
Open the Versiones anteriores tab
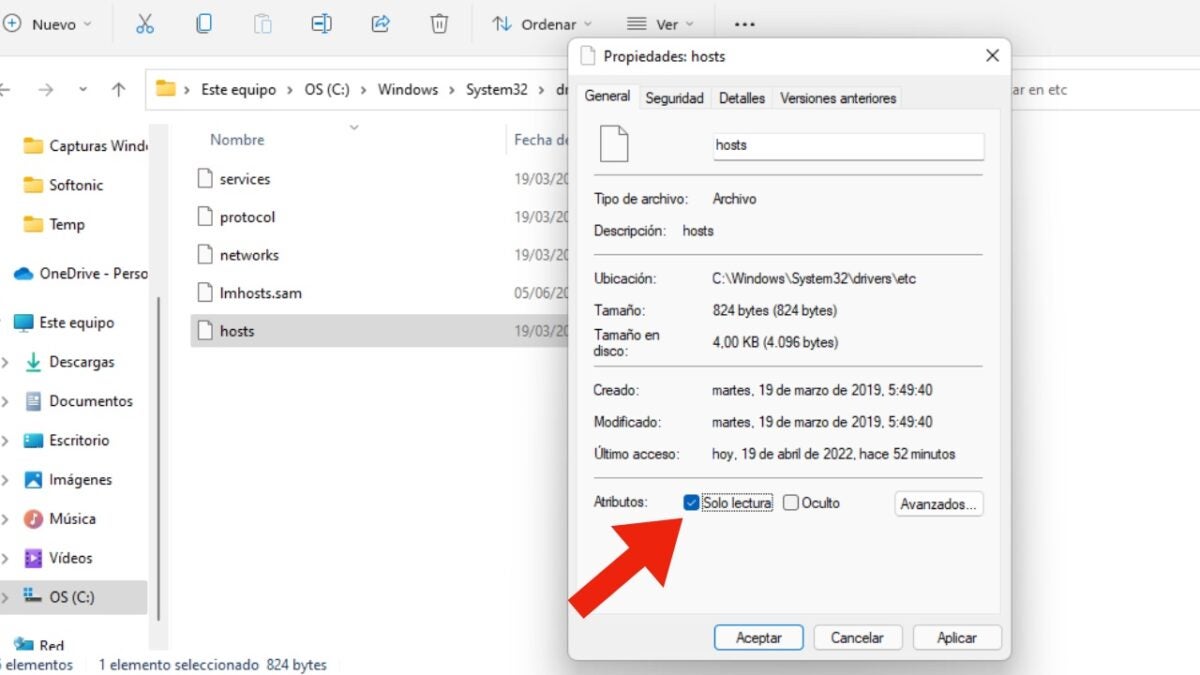838,98
